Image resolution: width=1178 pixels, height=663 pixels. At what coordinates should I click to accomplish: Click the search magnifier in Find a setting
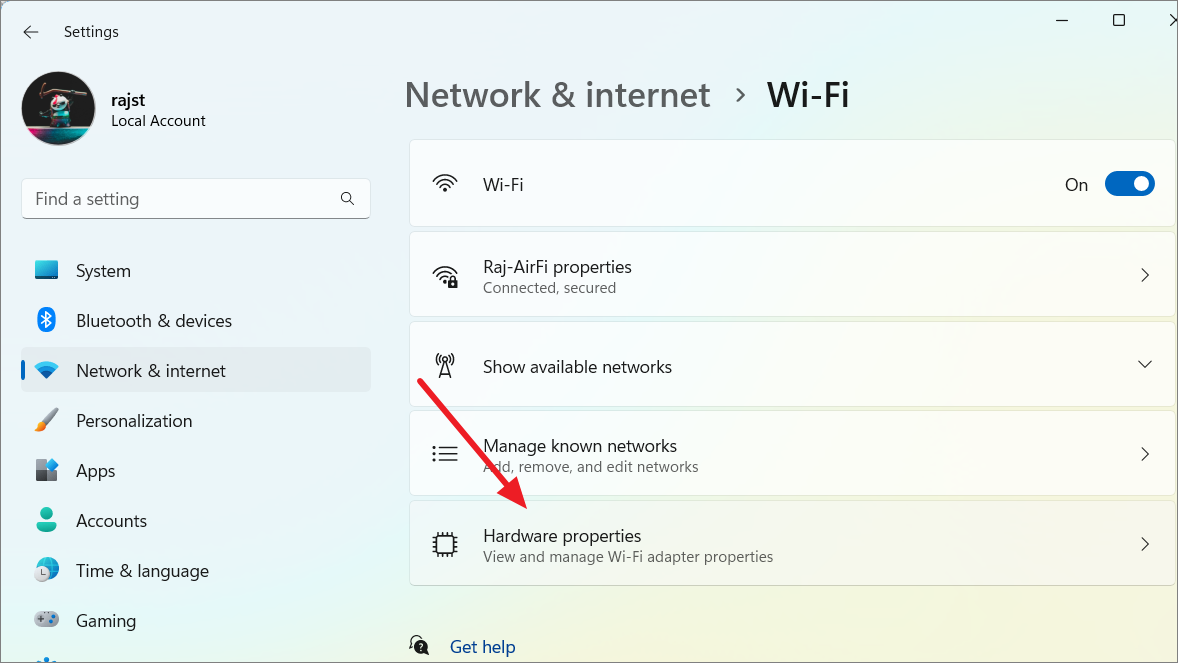click(347, 199)
